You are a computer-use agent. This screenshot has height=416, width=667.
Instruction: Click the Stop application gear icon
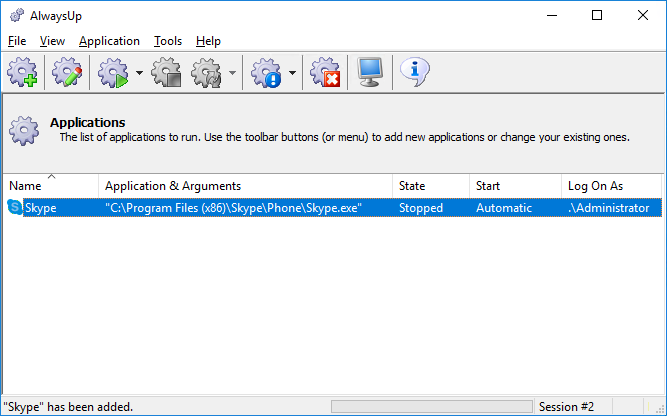coord(167,72)
